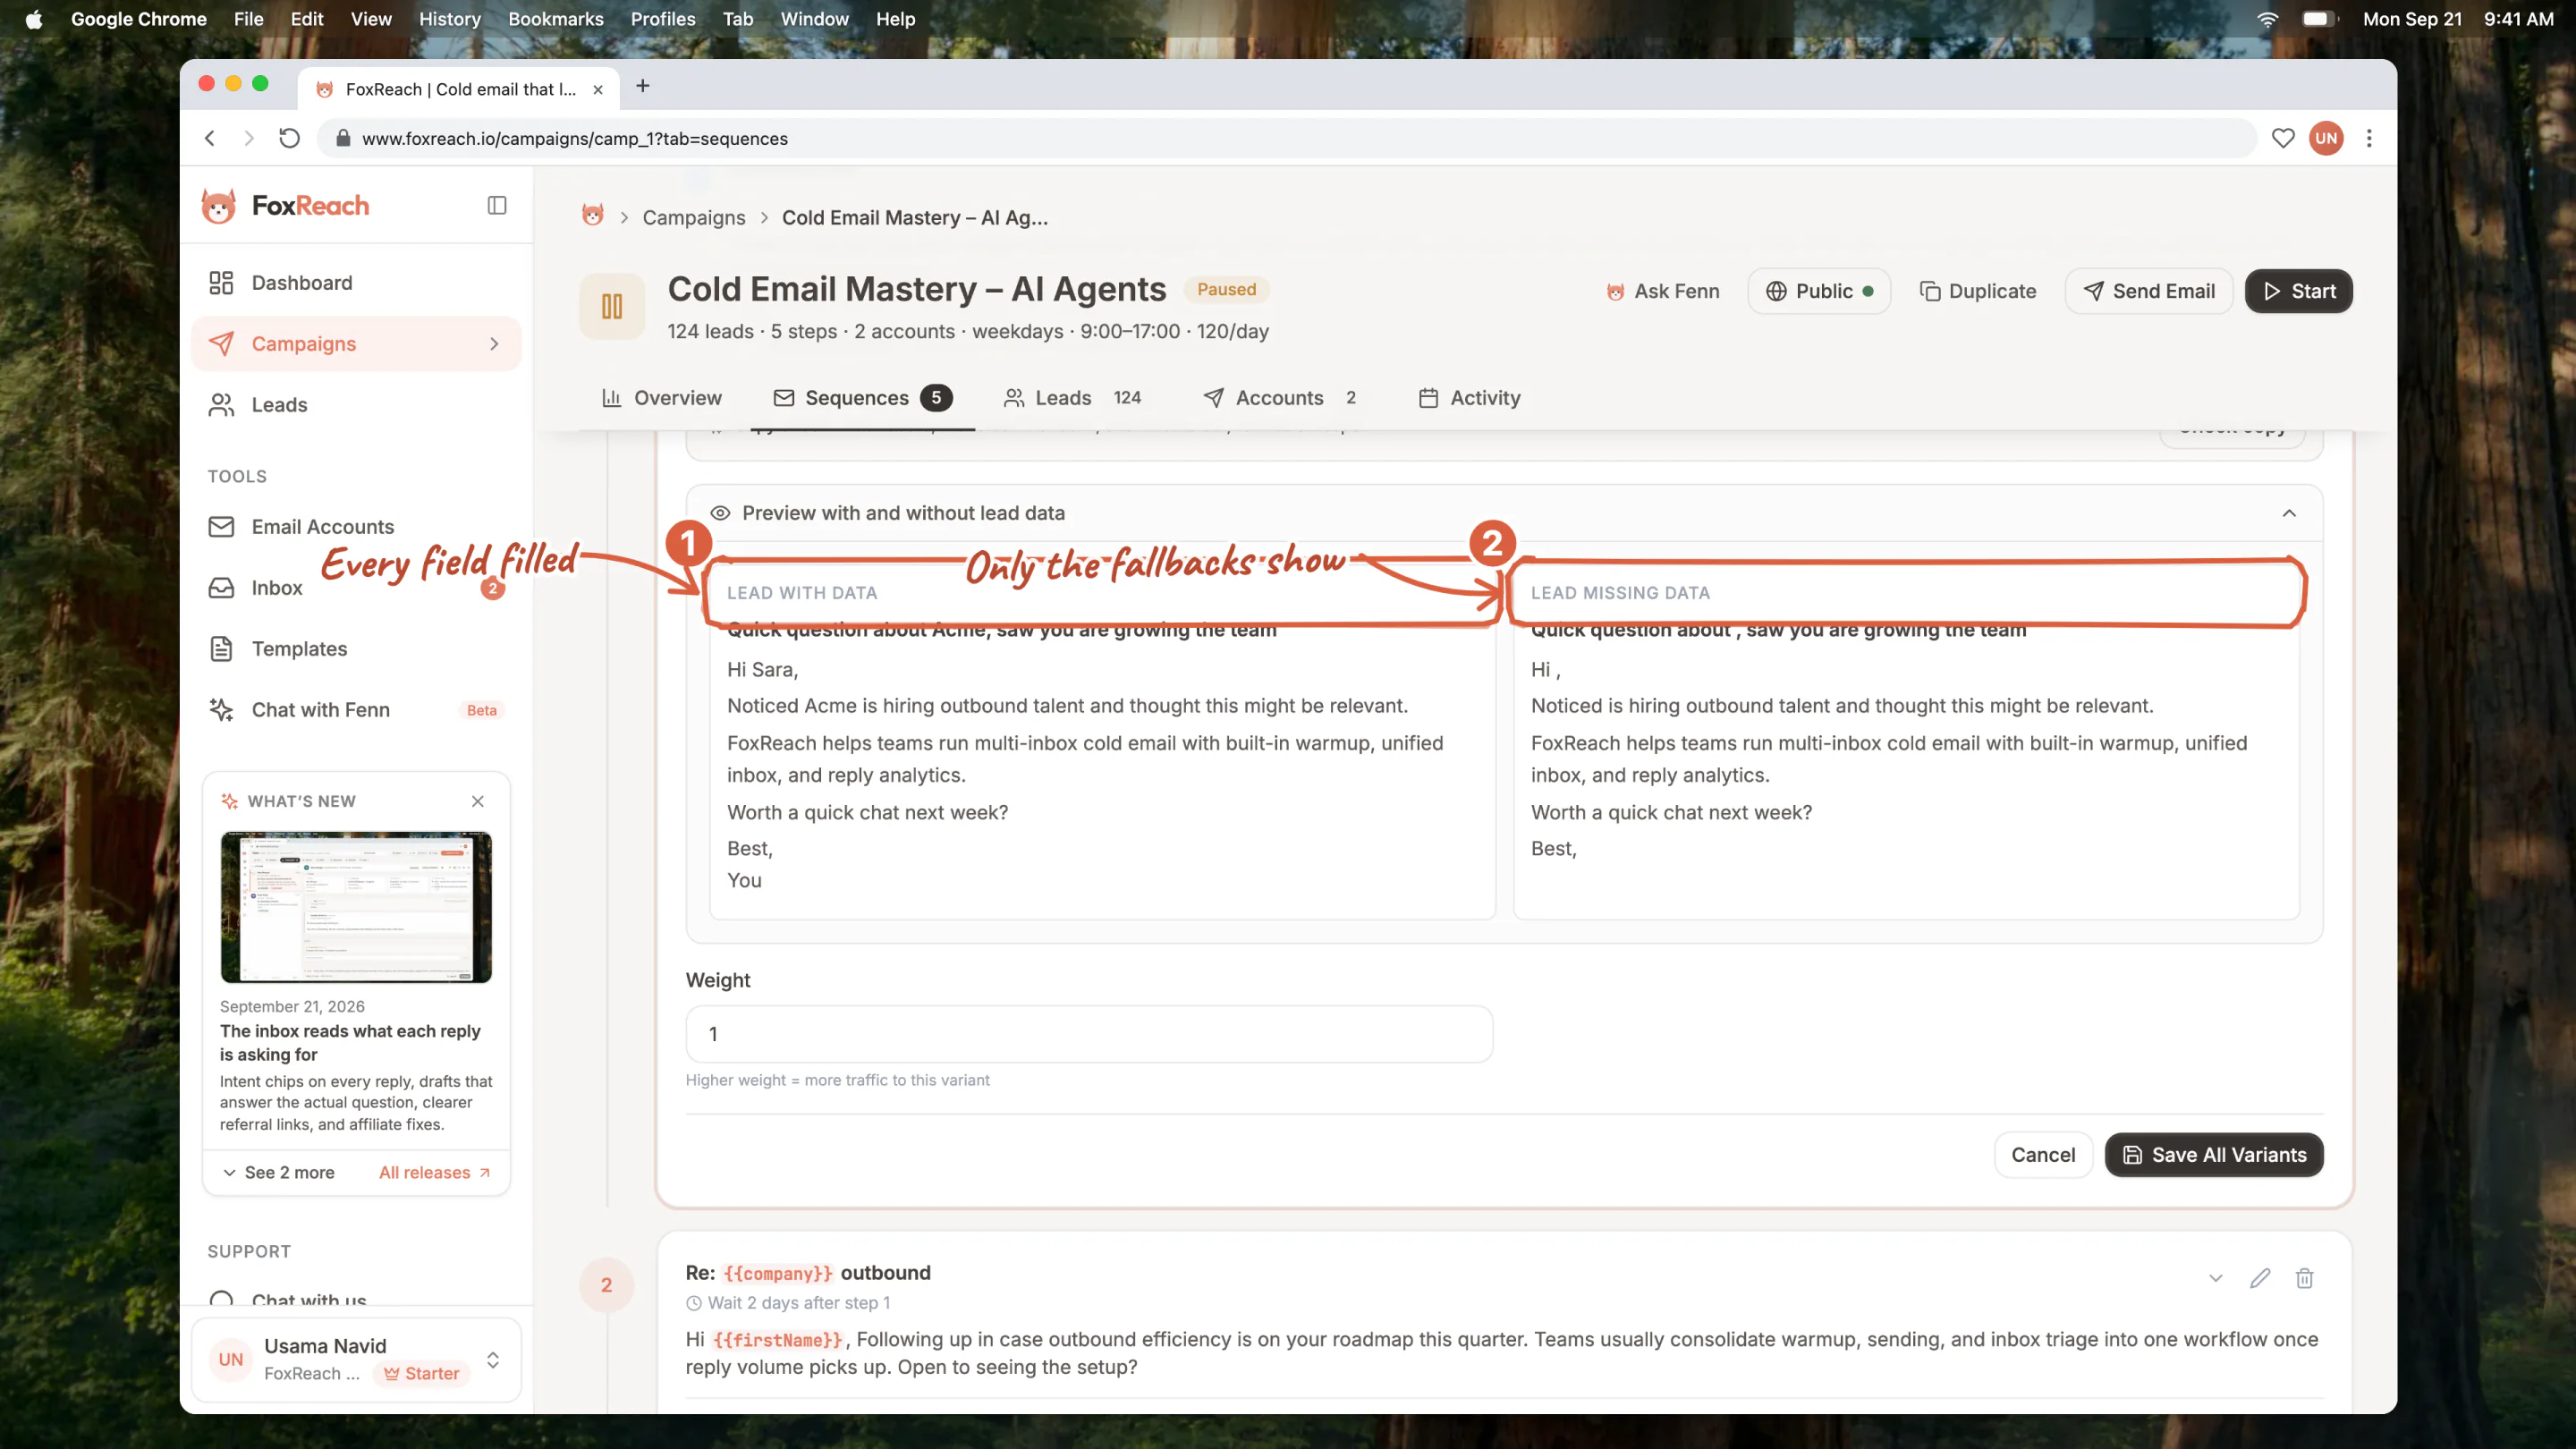Open the Bookmarks menu
This screenshot has height=1449, width=2576.
click(x=555, y=19)
